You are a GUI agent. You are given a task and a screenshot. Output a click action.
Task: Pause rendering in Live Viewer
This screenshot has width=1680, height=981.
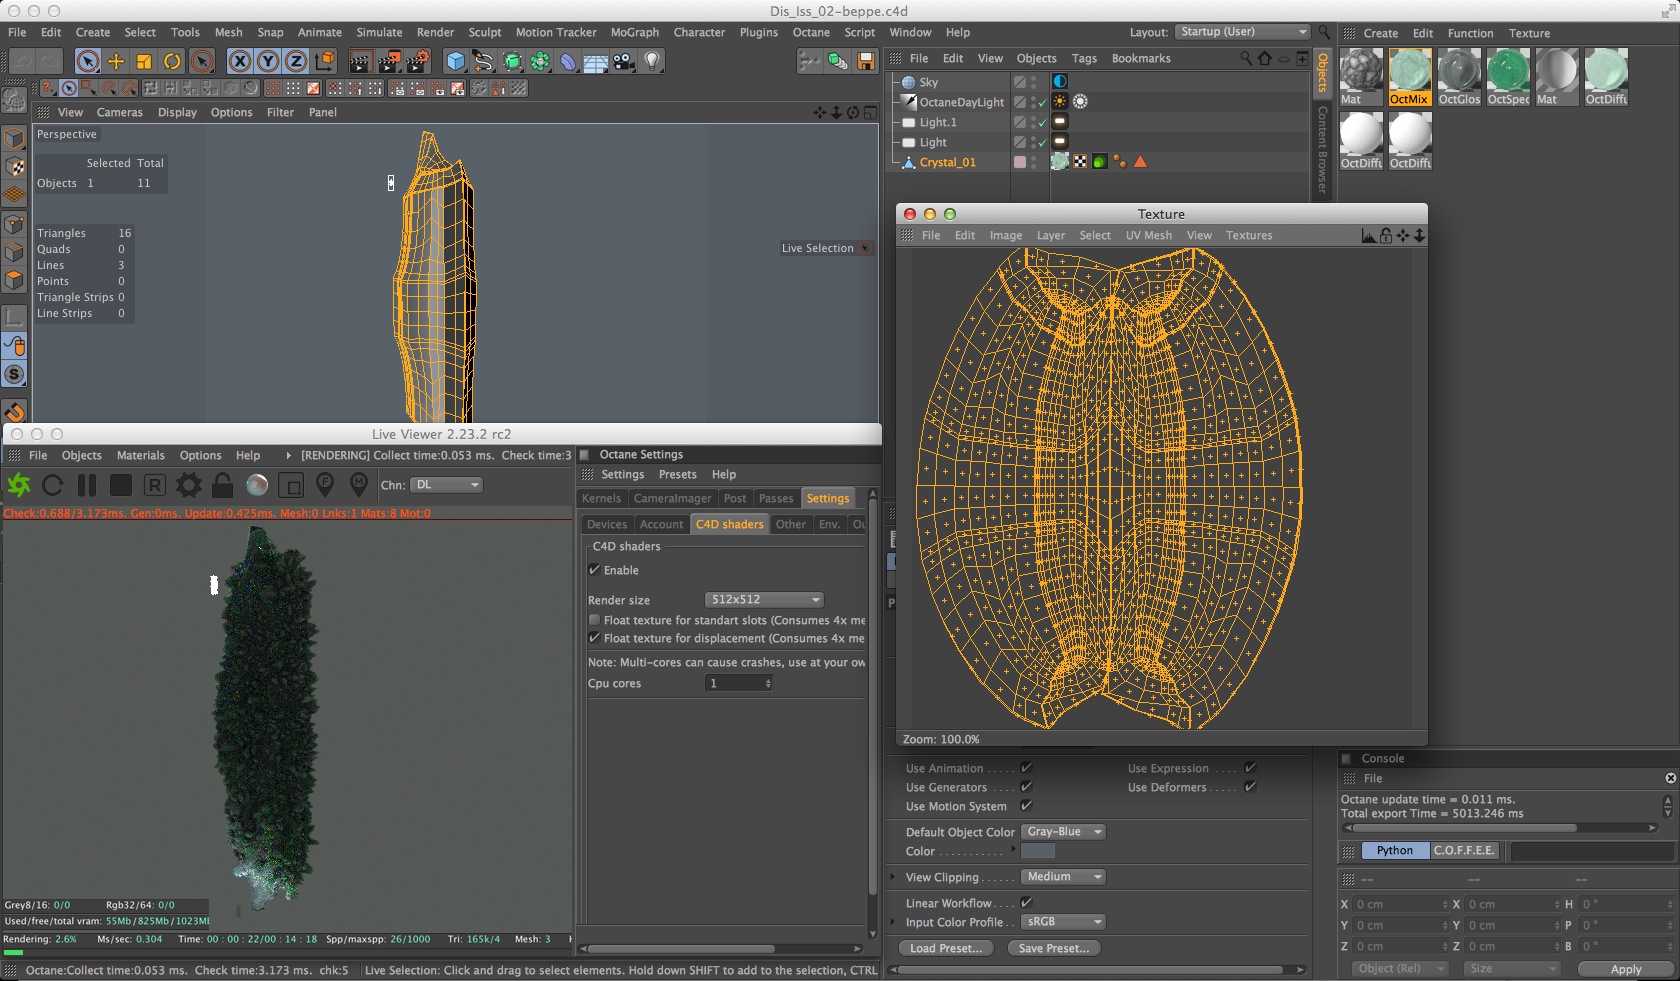pos(87,486)
